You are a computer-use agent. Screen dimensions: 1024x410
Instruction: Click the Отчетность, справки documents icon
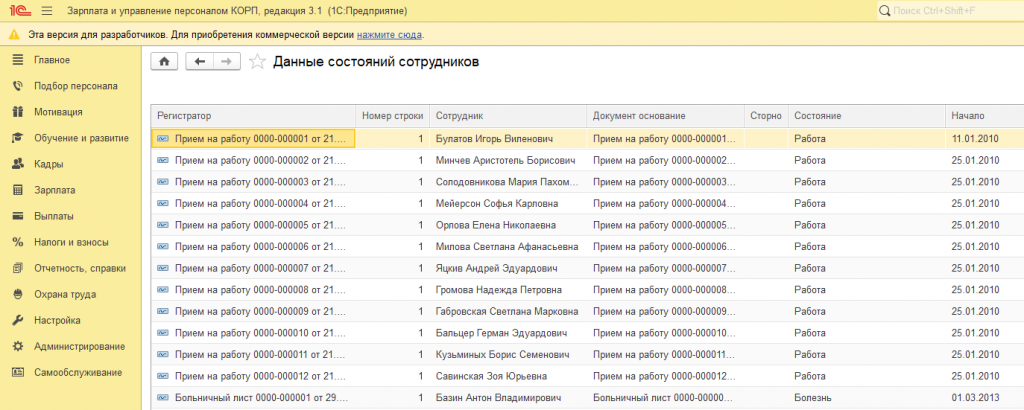18,268
